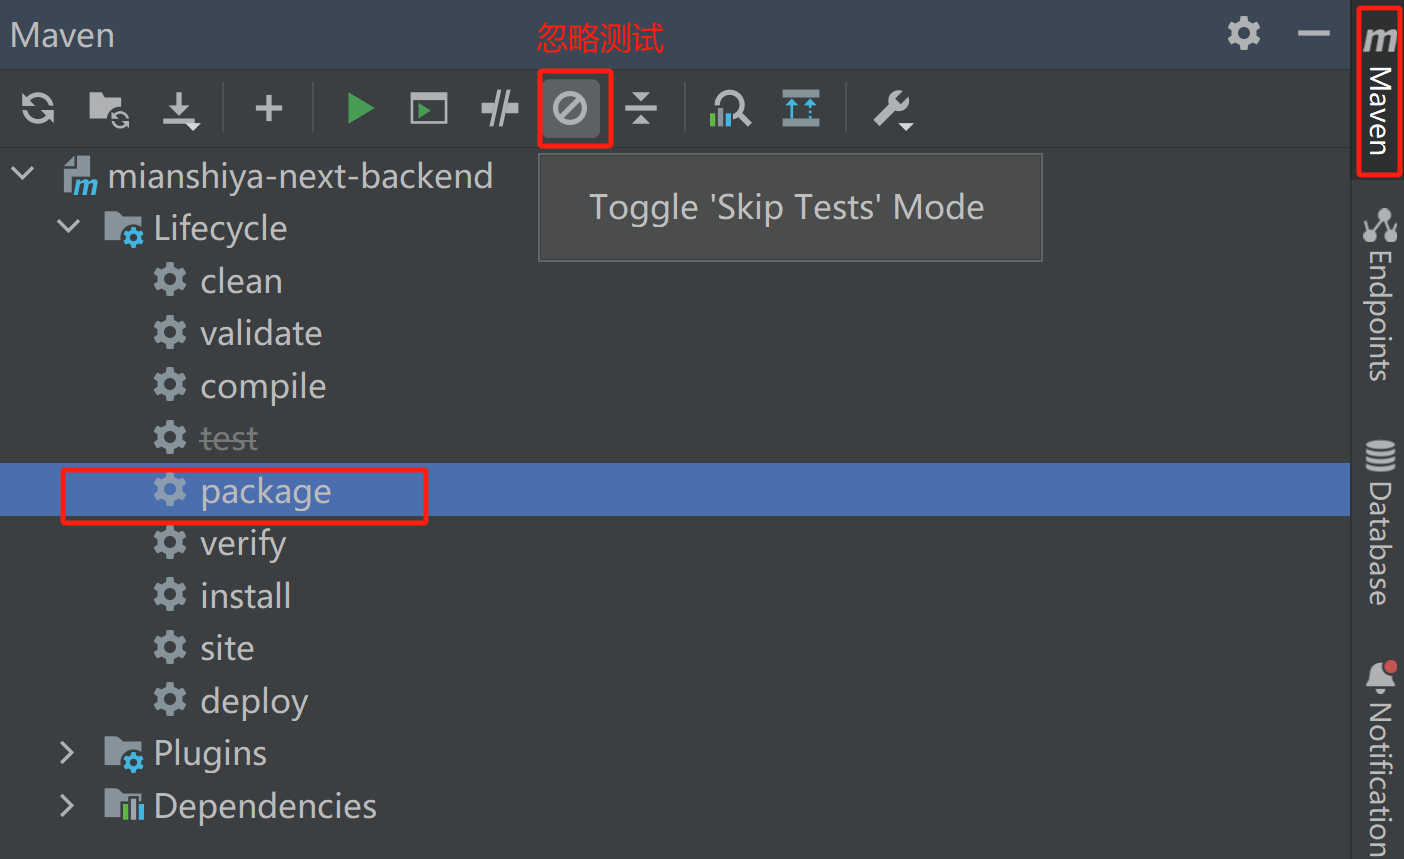The height and width of the screenshot is (859, 1404).
Task: Collapse all nodes in Maven tree
Action: [x=641, y=108]
